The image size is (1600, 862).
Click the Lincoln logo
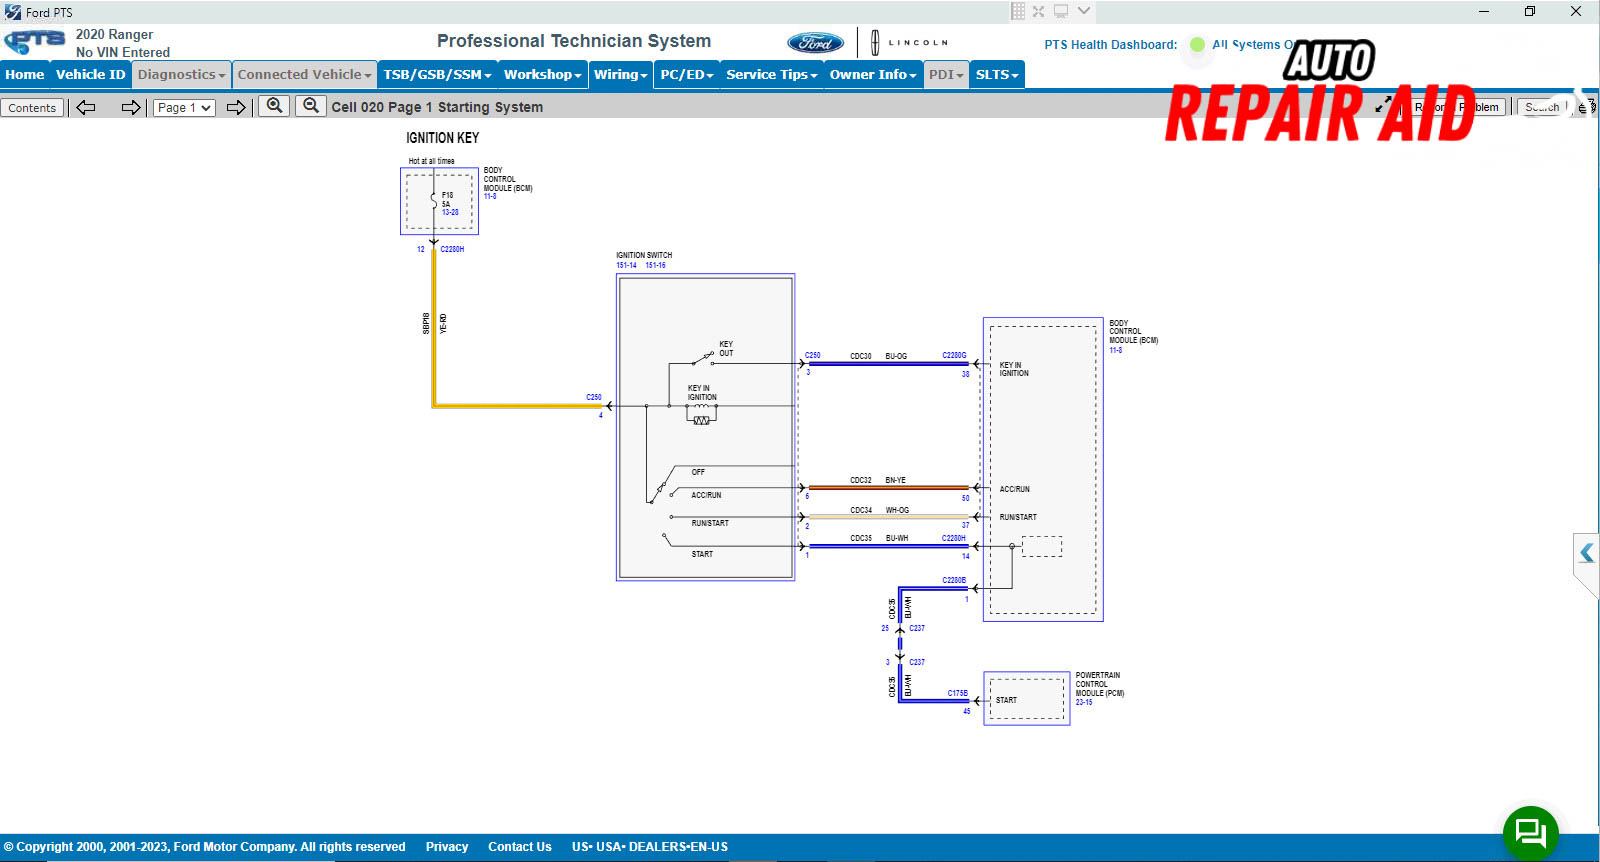tap(908, 43)
